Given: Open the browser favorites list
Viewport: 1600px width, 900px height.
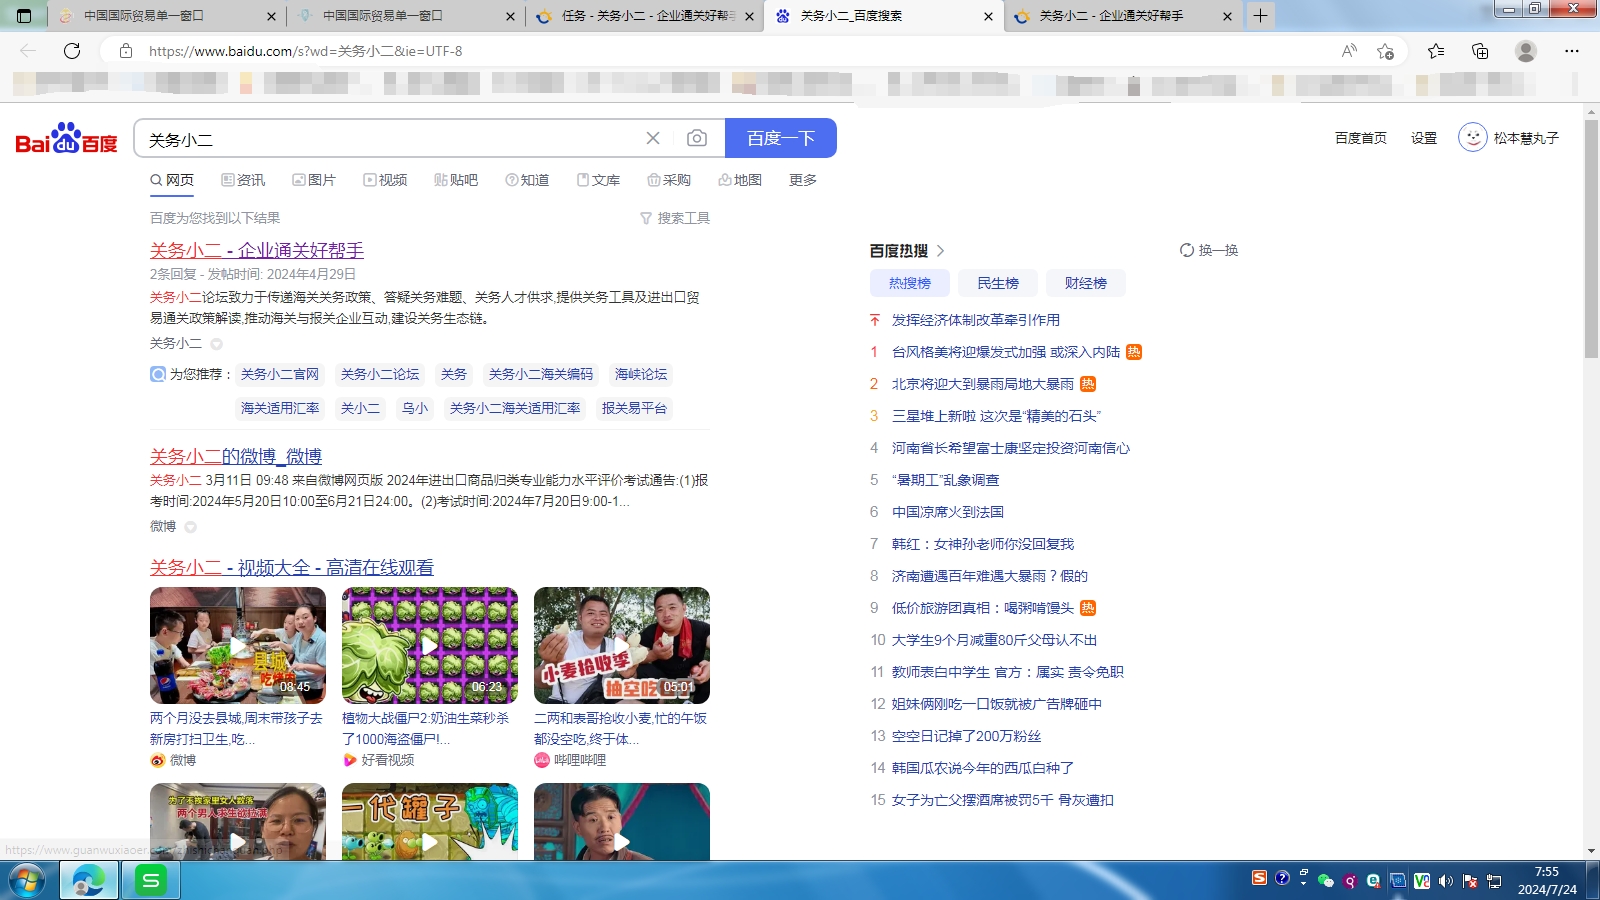Looking at the screenshot, I should point(1436,51).
